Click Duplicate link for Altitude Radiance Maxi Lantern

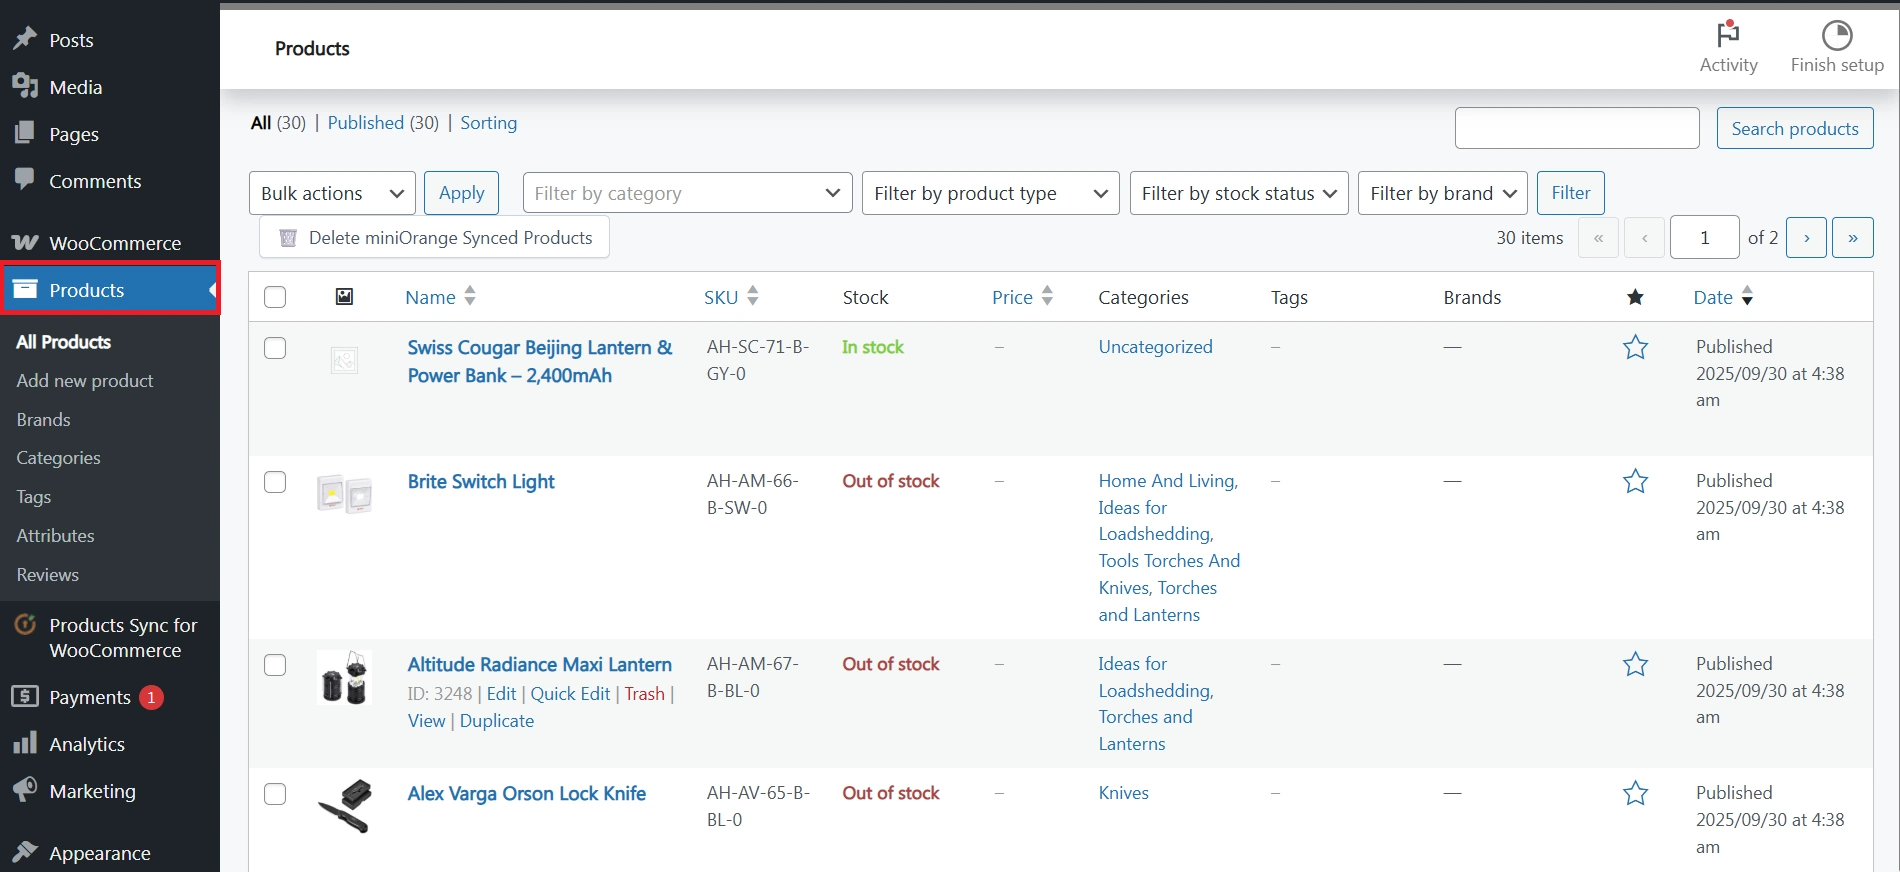[x=497, y=721]
